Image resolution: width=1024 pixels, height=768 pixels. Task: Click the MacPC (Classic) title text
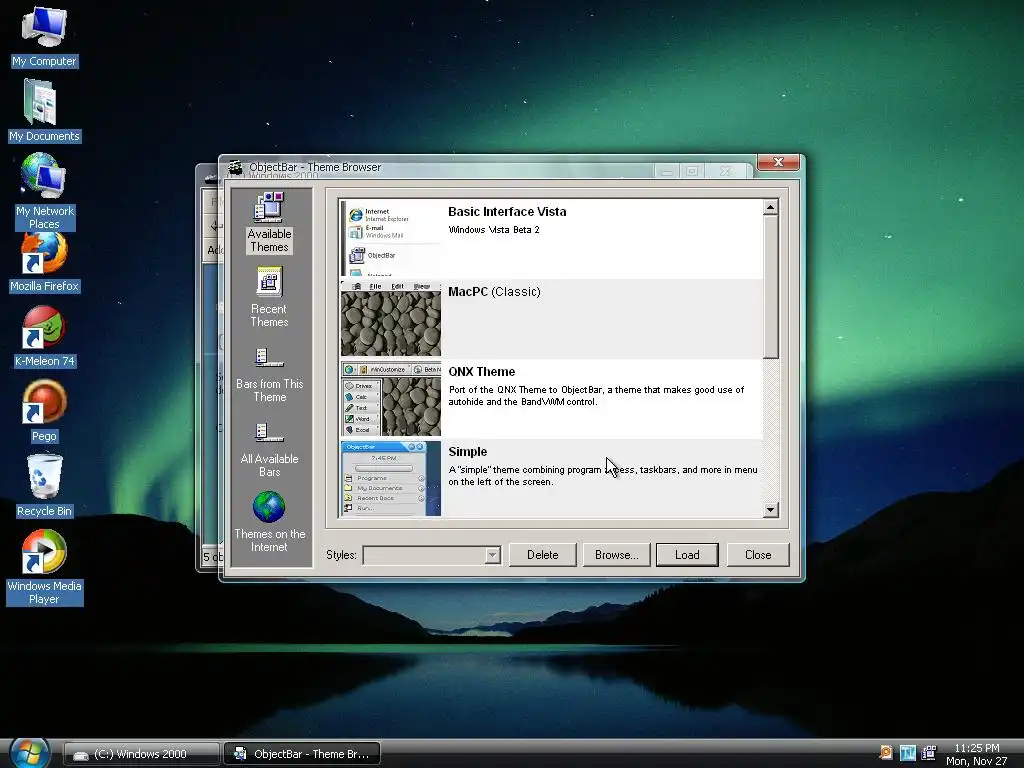pyautogui.click(x=494, y=292)
